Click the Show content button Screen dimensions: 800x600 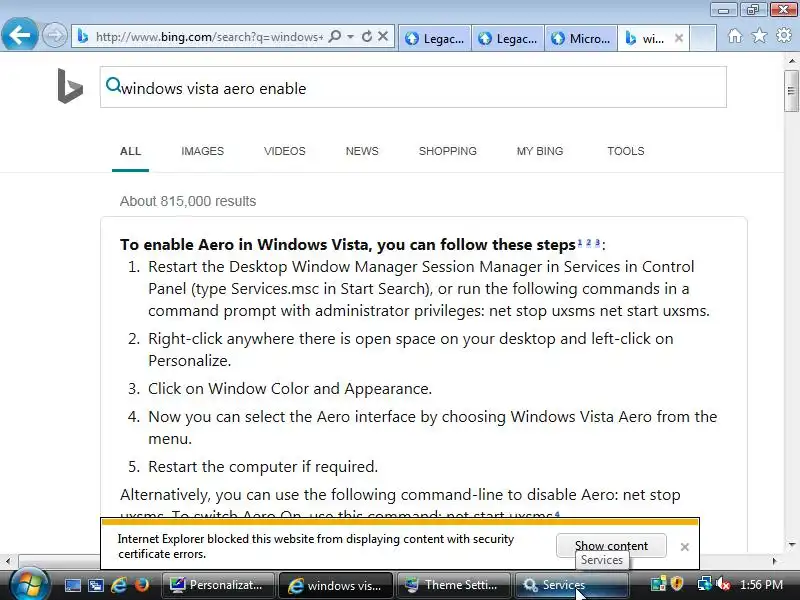(611, 546)
